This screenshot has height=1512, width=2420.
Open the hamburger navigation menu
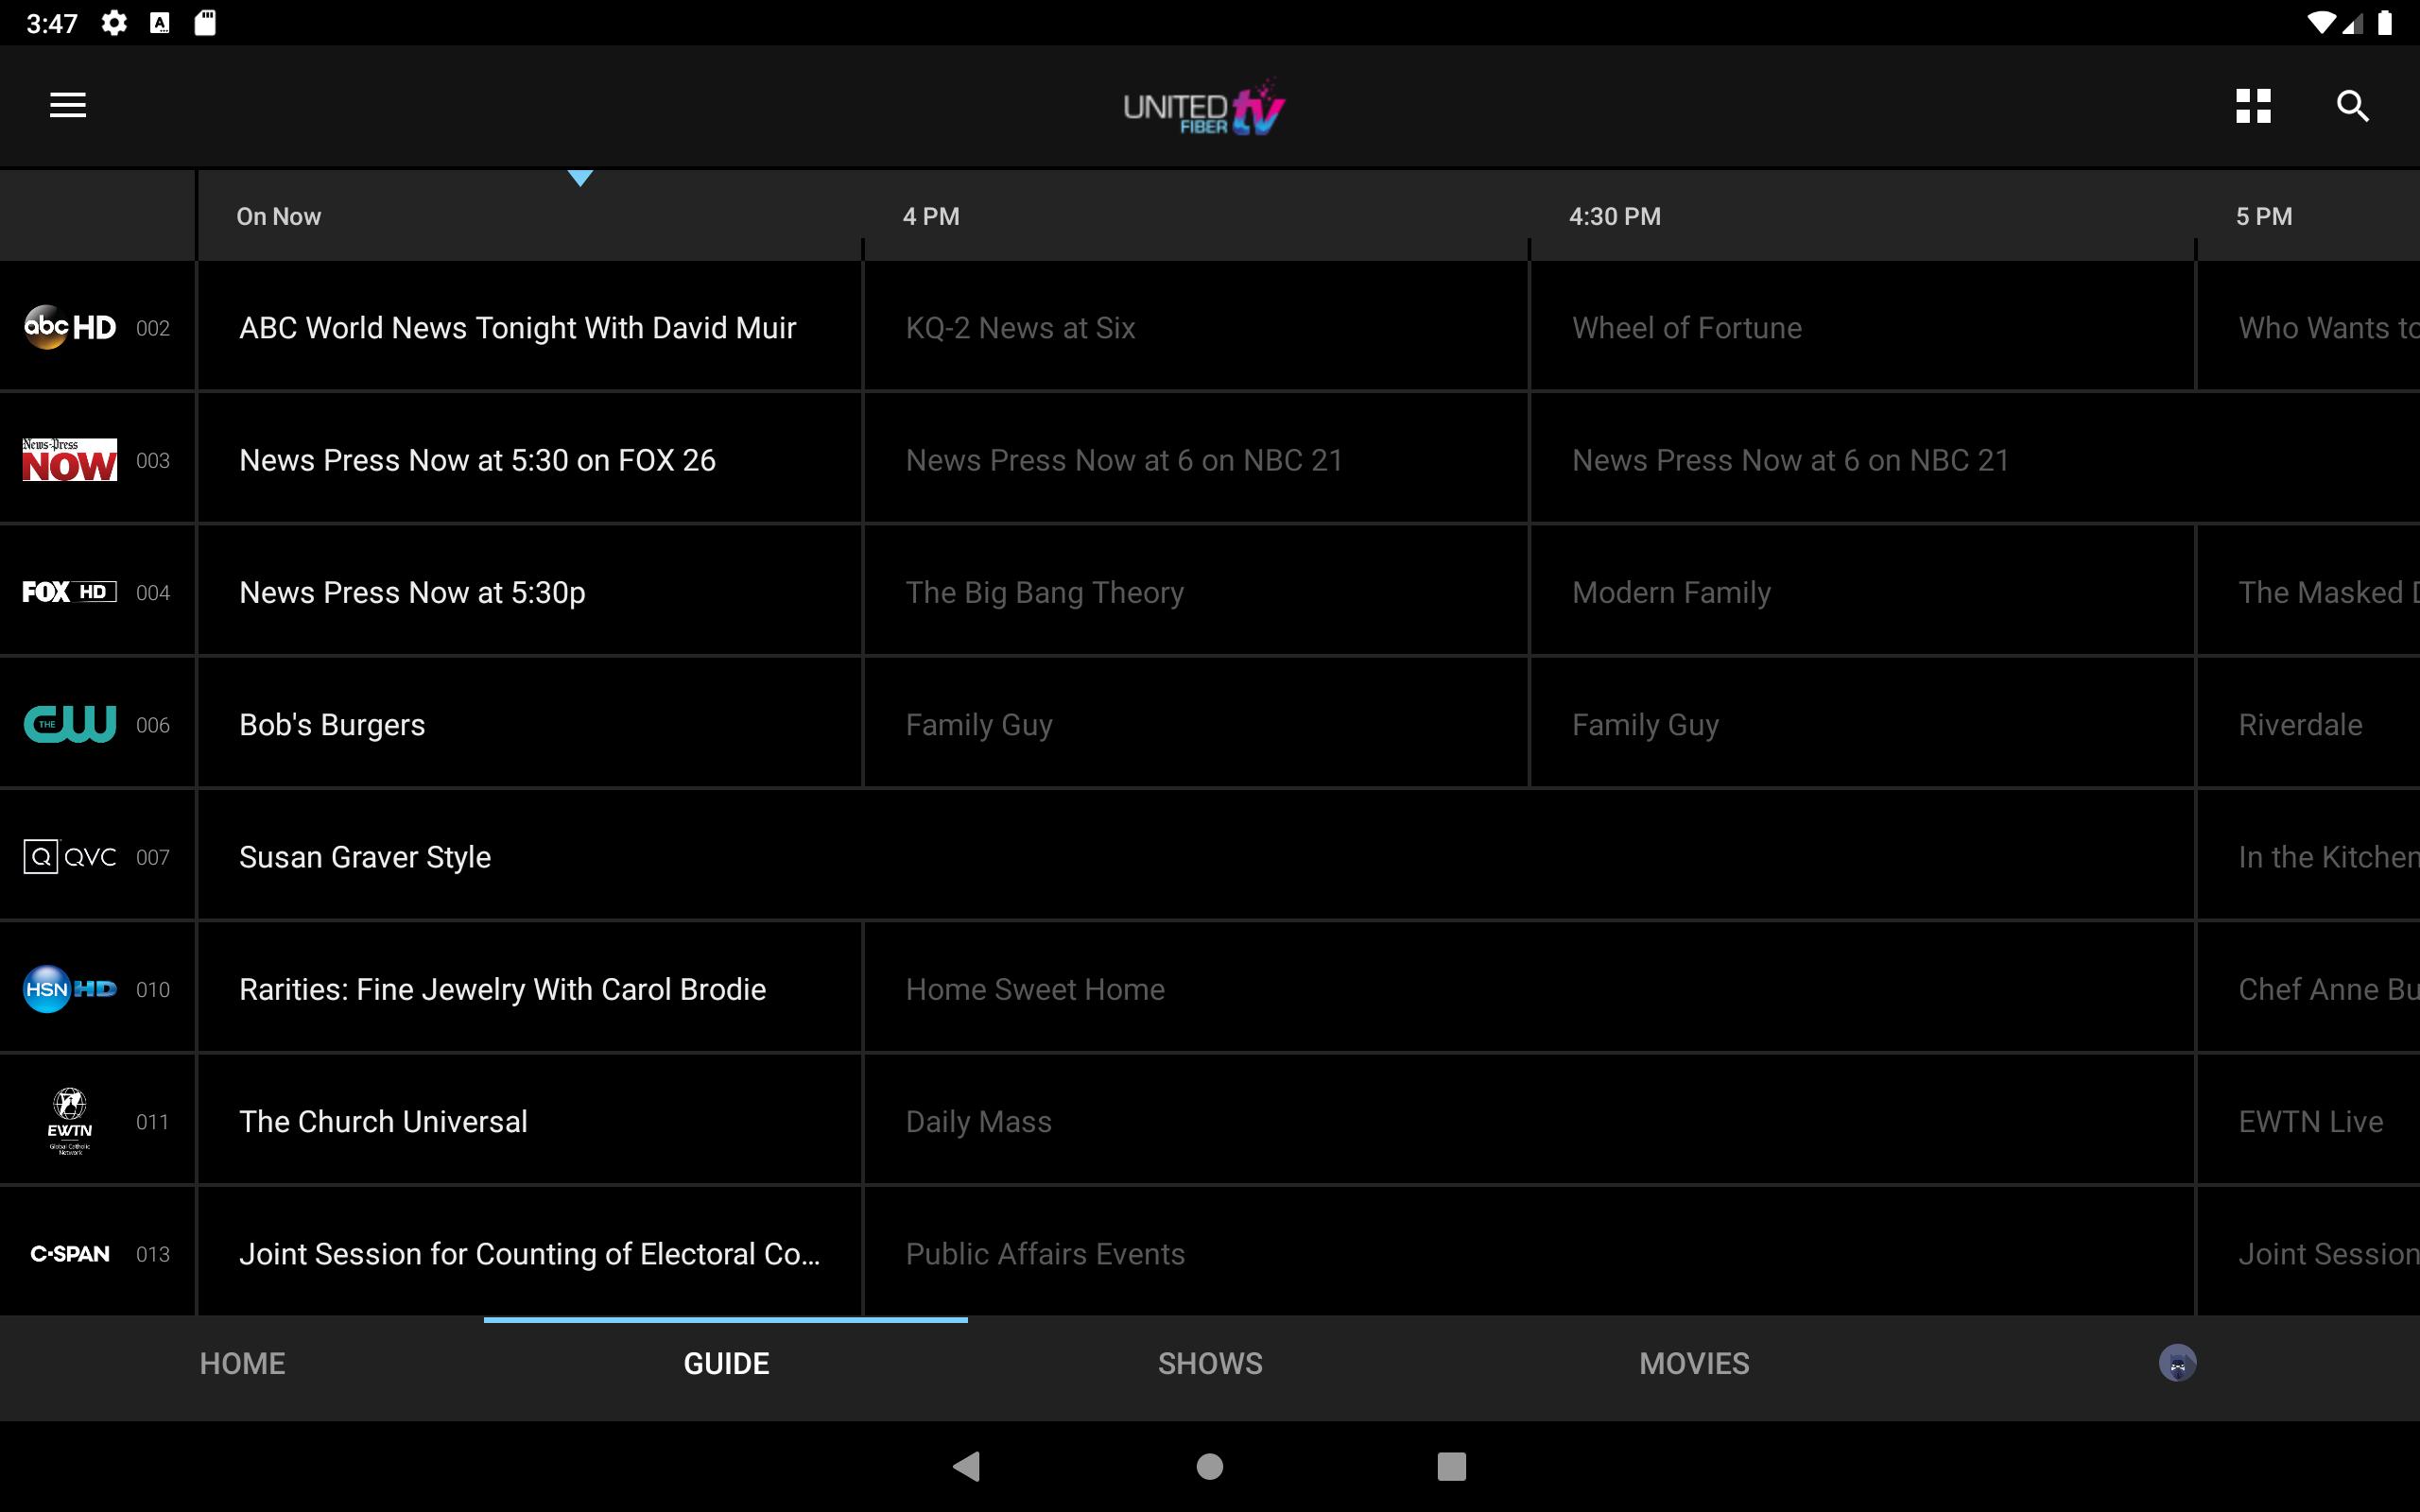pyautogui.click(x=68, y=105)
